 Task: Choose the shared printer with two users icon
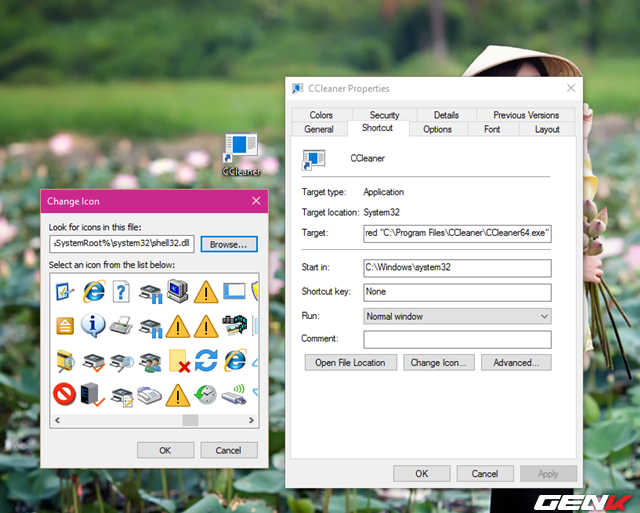(150, 362)
